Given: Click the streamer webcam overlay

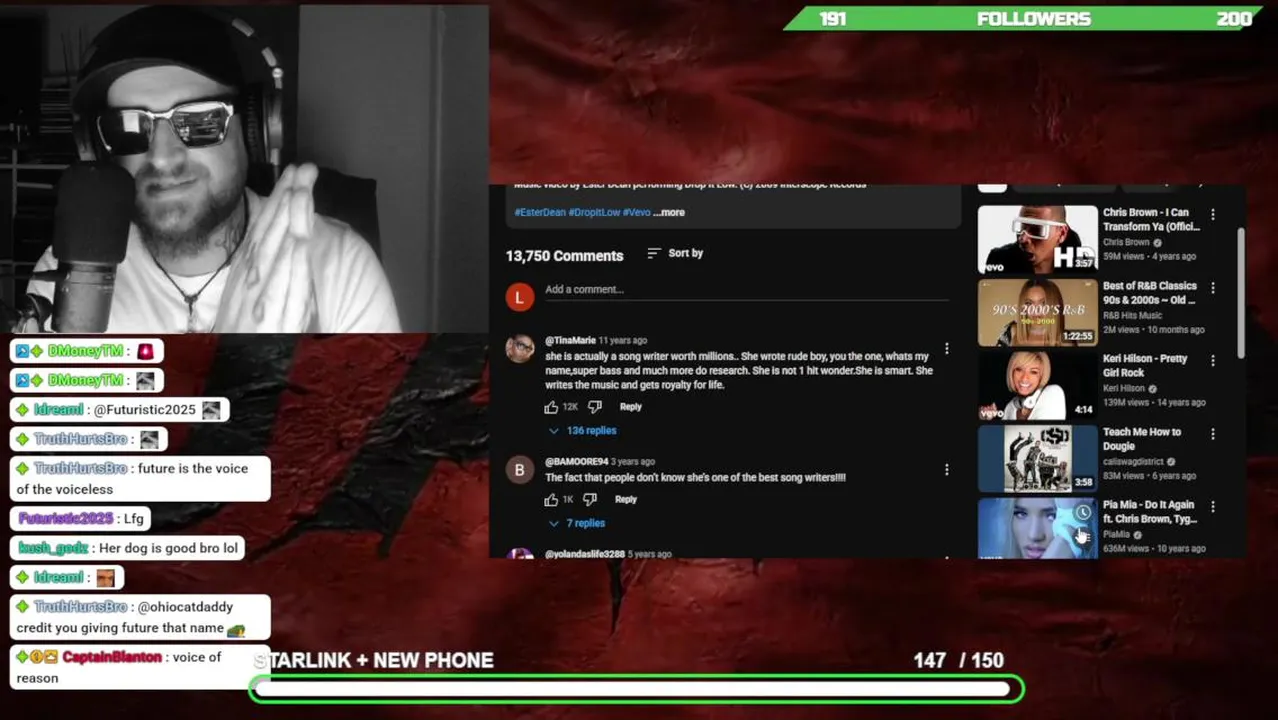Looking at the screenshot, I should 244,167.
